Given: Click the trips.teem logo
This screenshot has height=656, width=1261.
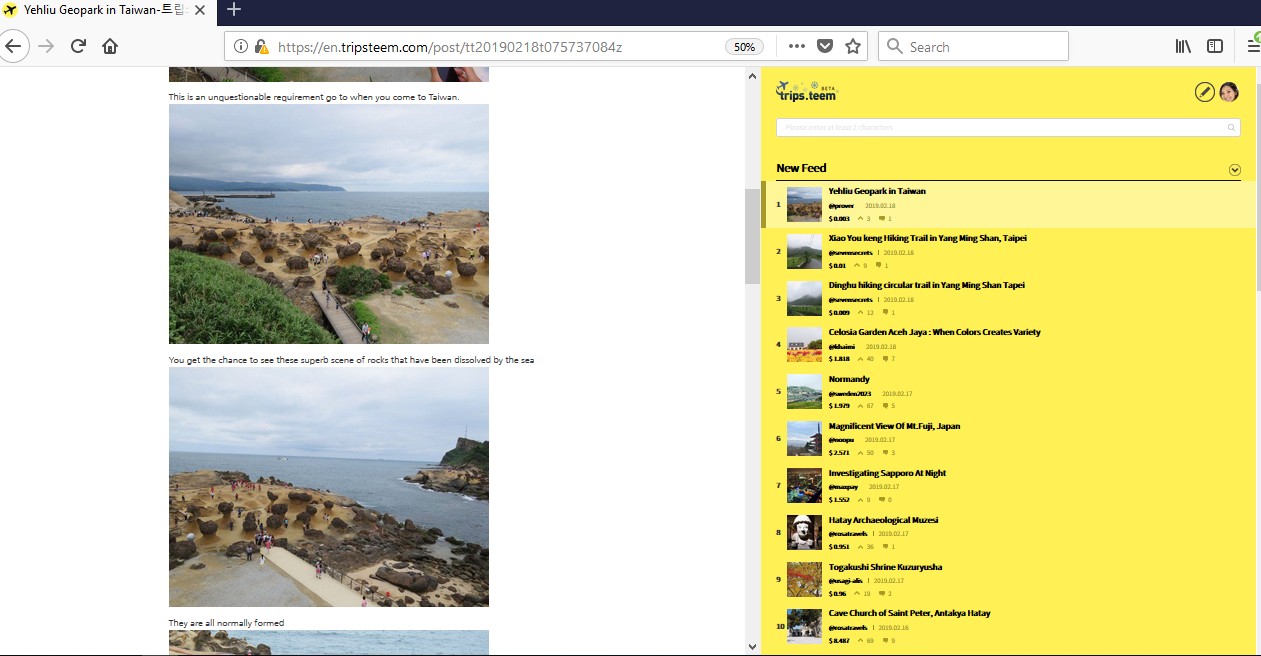Looking at the screenshot, I should (807, 91).
